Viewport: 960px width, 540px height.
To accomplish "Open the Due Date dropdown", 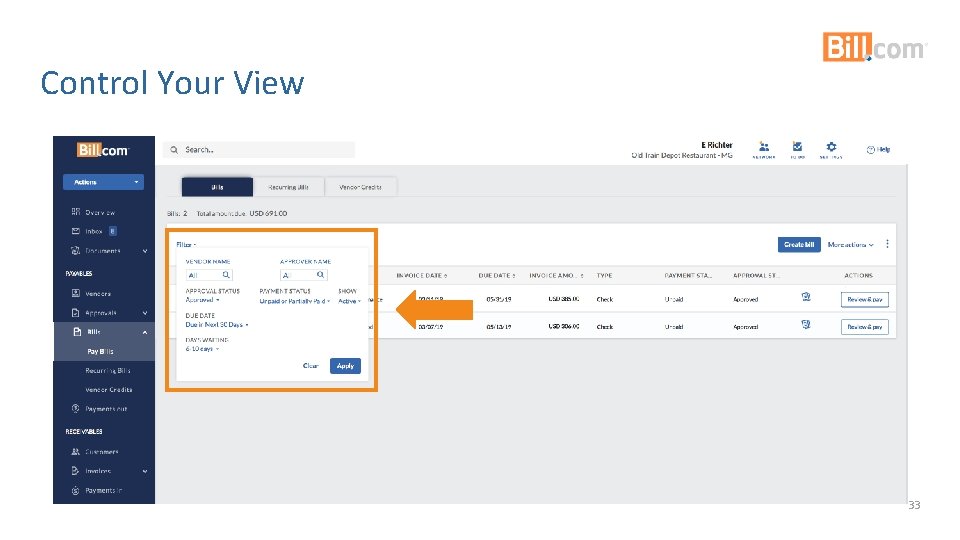I will (x=217, y=324).
